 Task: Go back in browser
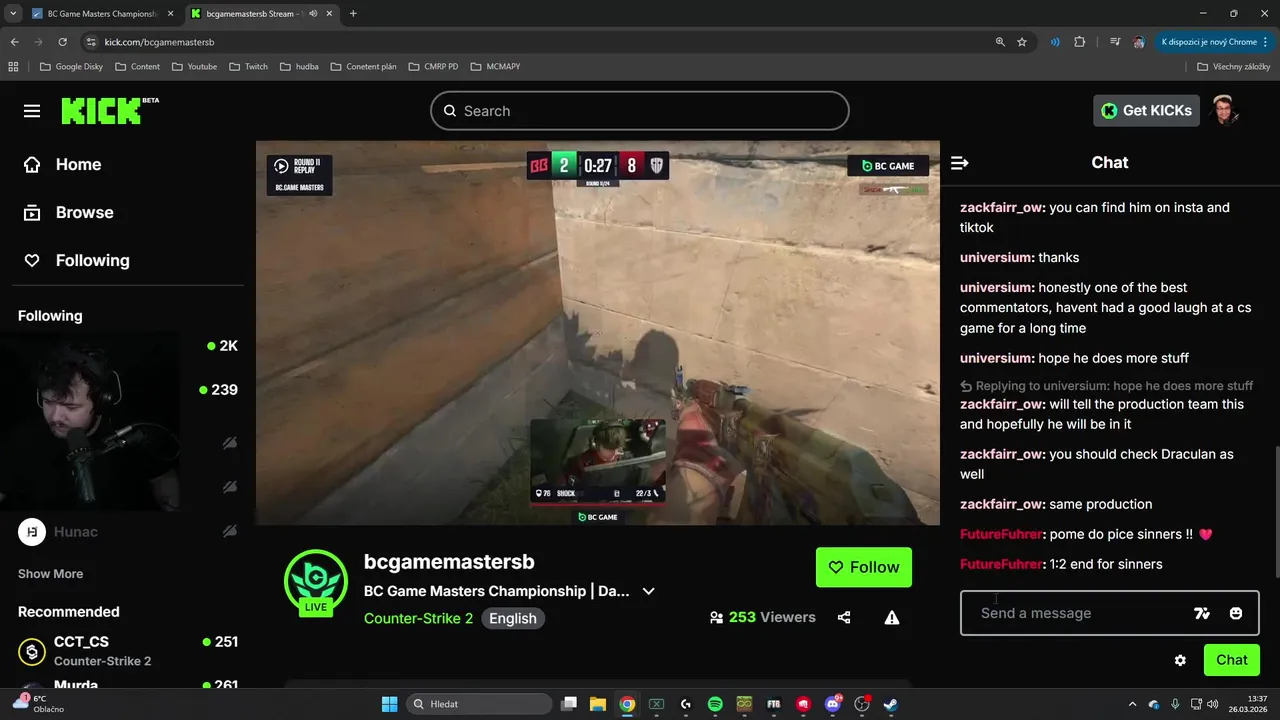pos(14,42)
